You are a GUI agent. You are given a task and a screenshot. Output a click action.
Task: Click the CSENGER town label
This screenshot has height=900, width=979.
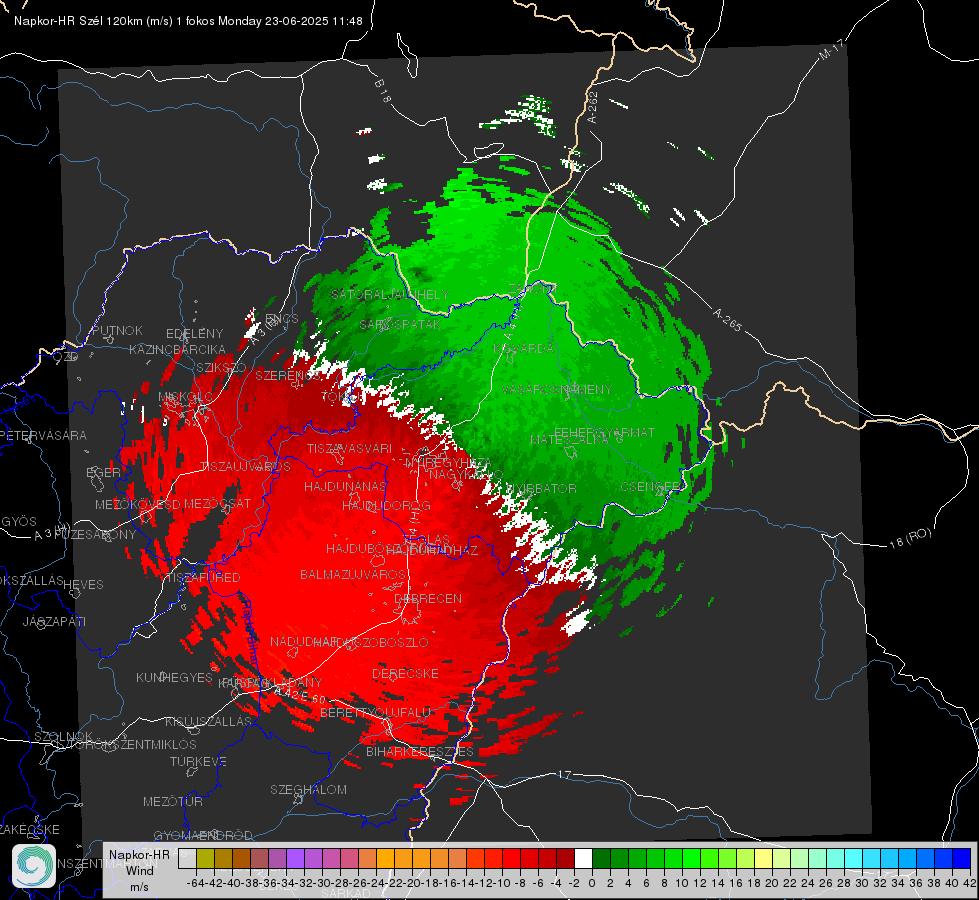(x=651, y=487)
